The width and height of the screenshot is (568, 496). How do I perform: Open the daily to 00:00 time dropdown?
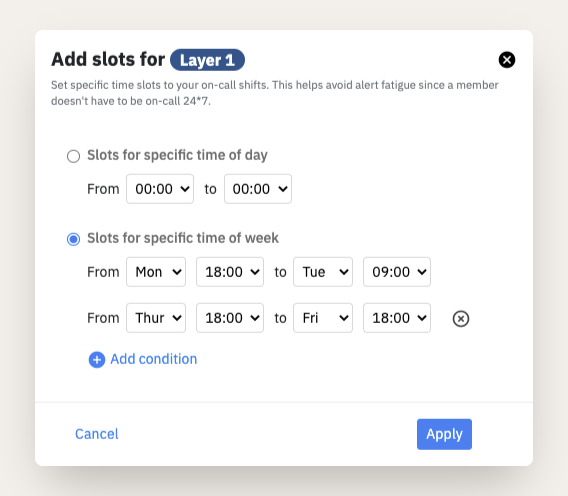(x=258, y=189)
